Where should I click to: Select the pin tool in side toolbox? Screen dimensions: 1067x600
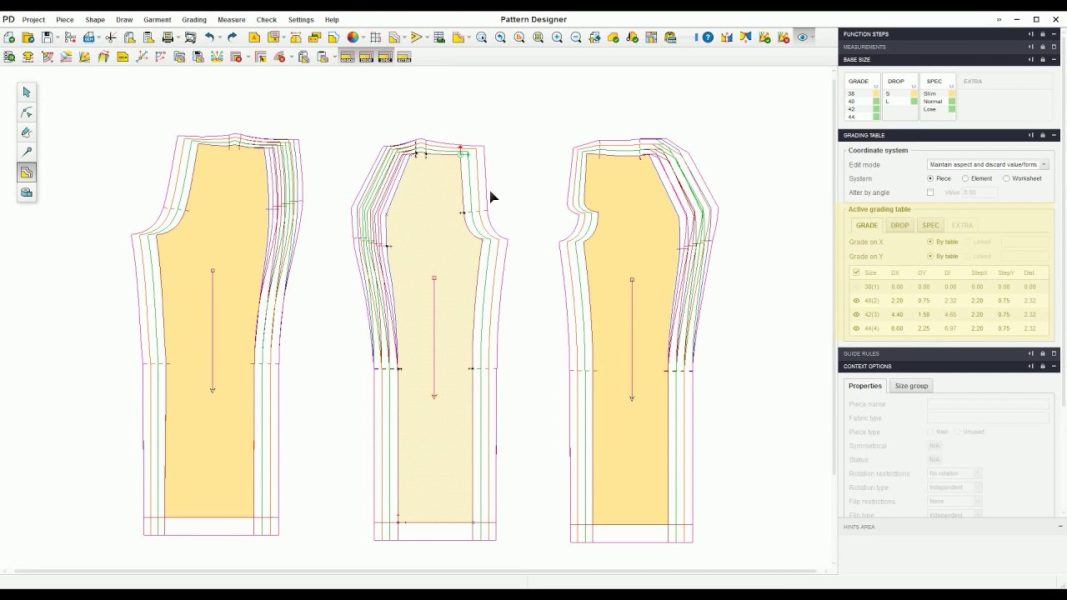[x=27, y=152]
